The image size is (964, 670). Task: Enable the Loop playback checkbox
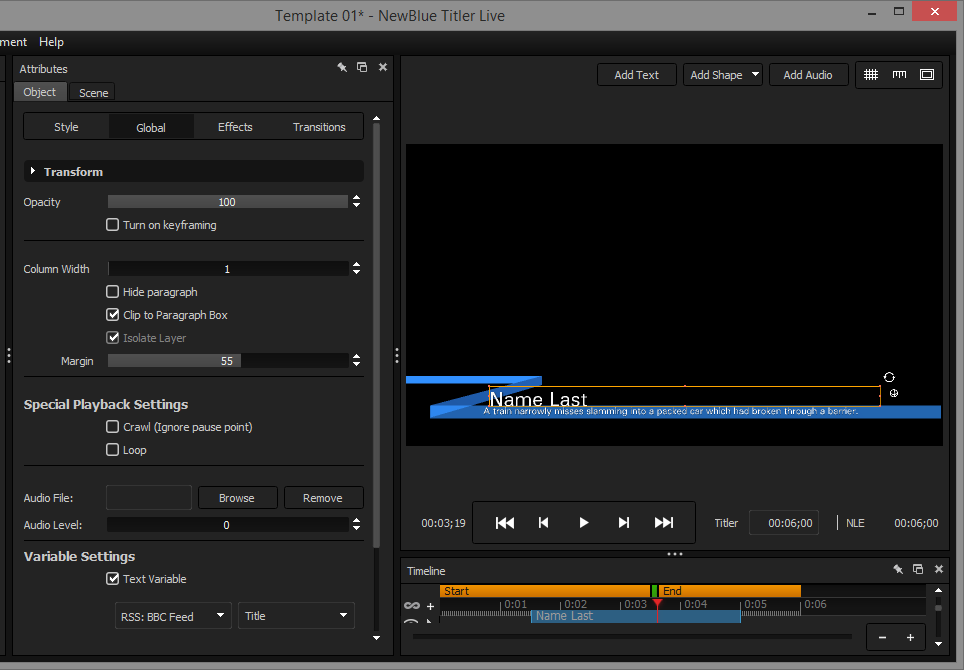tap(113, 450)
